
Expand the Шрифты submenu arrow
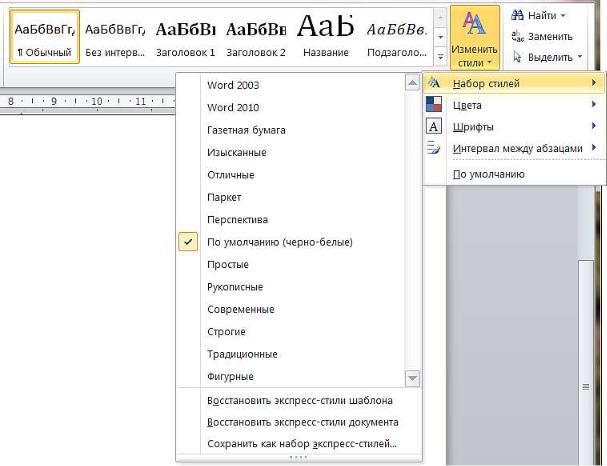594,126
